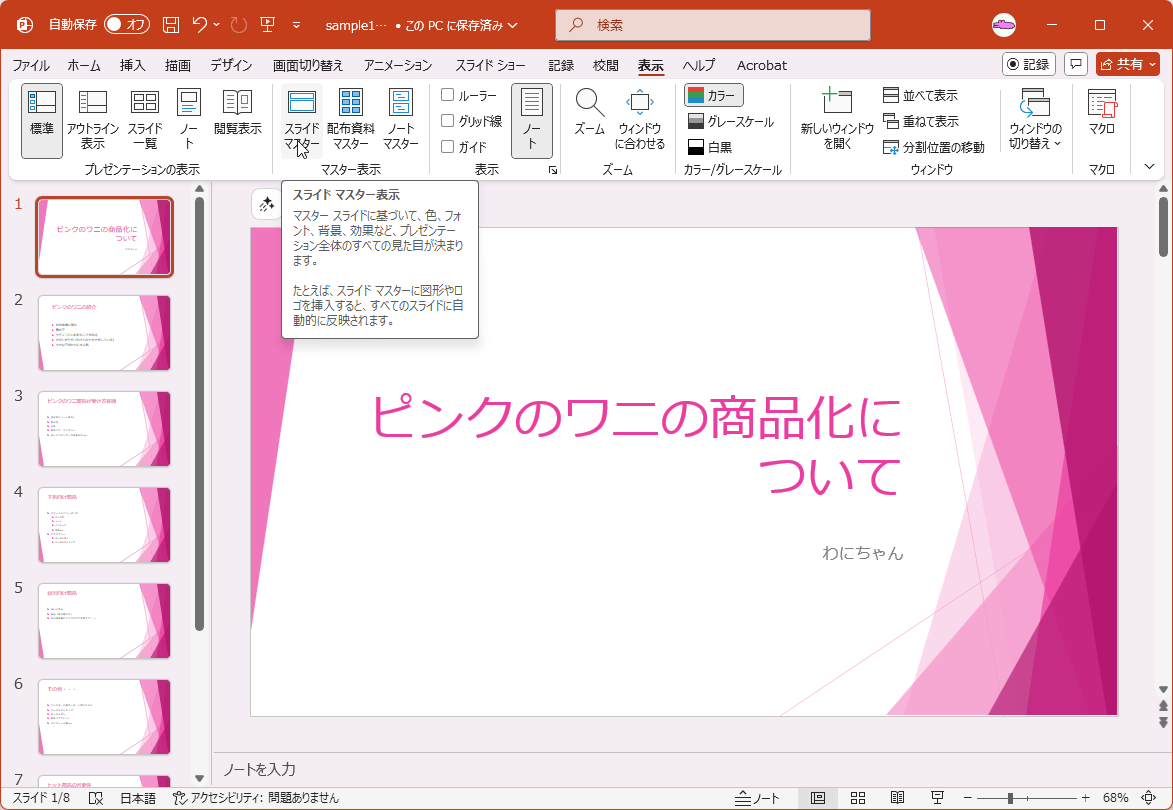Click 分割位置の移動 move split
Viewport: 1173px width, 810px height.
click(x=934, y=147)
